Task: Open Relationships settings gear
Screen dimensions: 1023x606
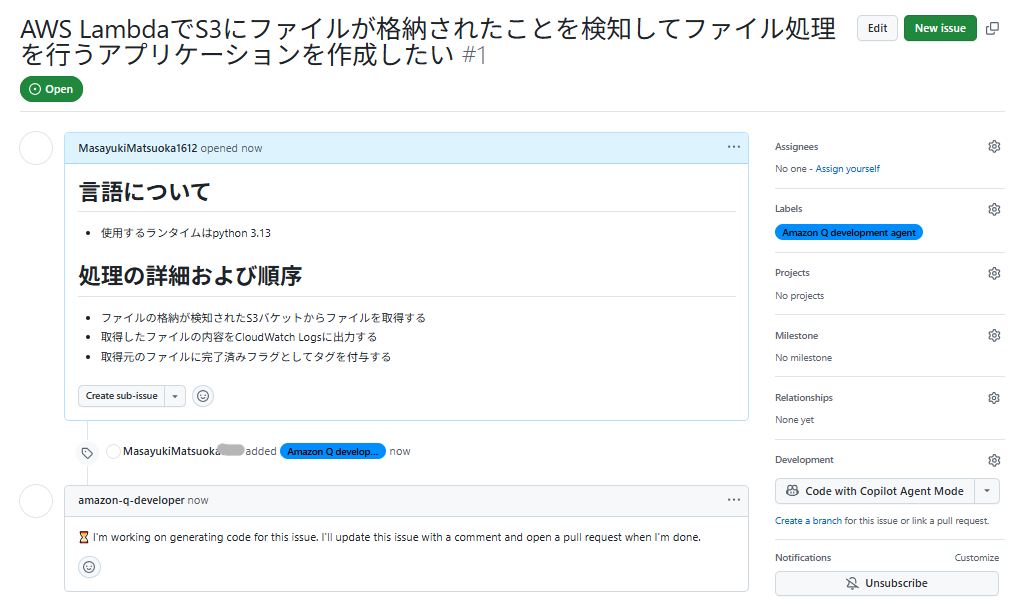Action: [x=994, y=397]
